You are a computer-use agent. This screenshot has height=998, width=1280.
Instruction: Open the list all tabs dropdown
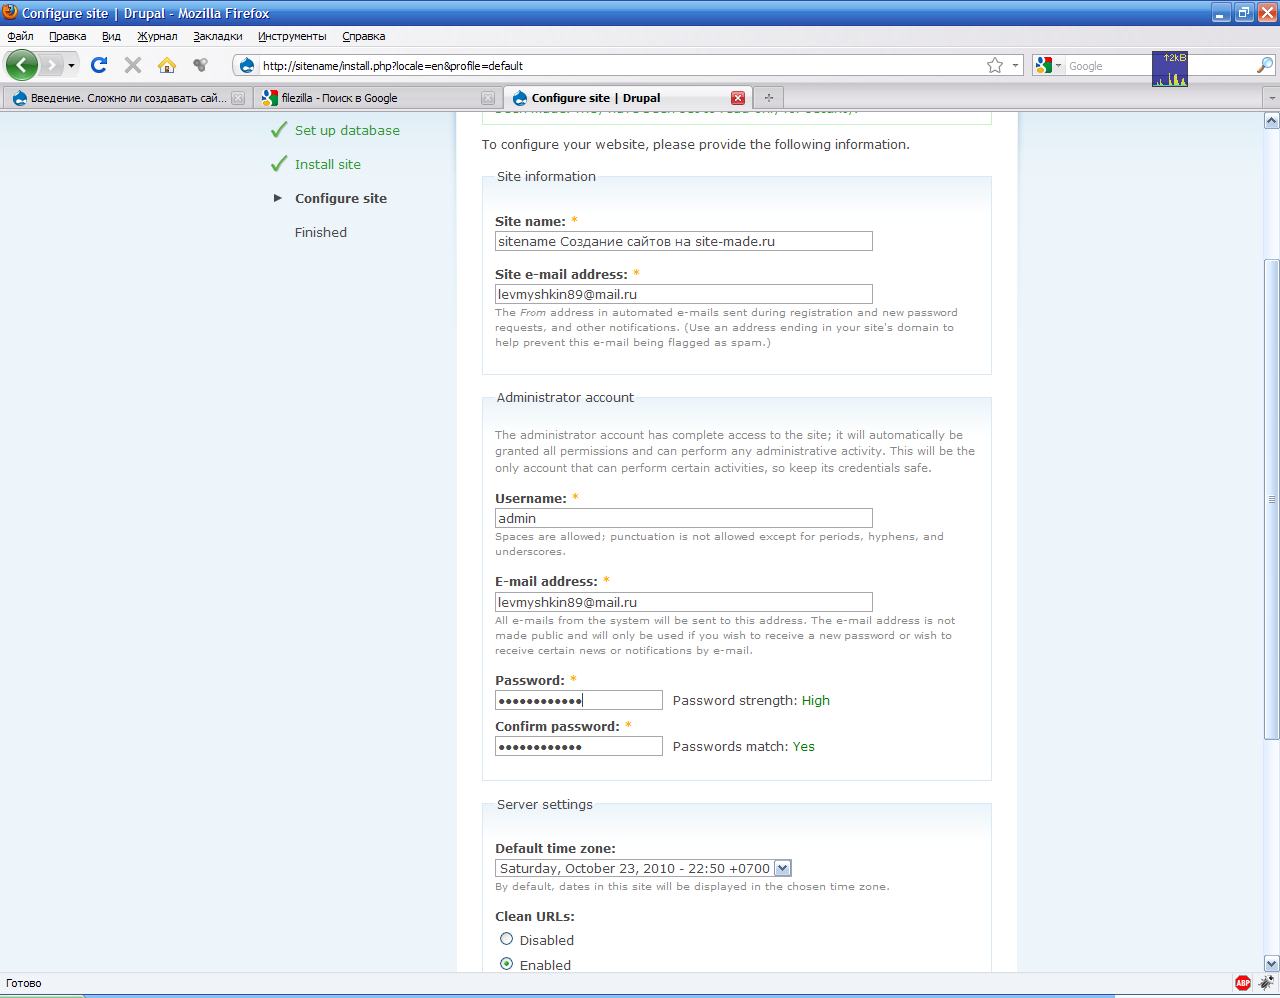(x=1272, y=98)
